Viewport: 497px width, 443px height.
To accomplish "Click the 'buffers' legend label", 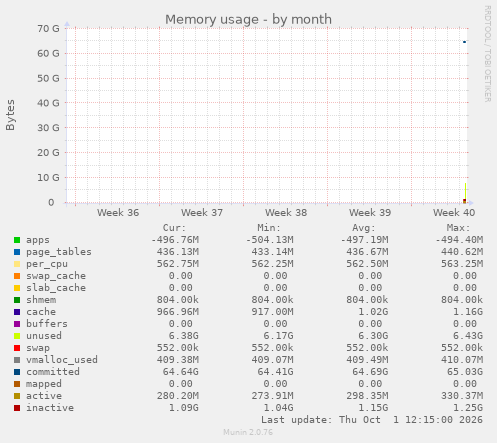I will [47, 324].
